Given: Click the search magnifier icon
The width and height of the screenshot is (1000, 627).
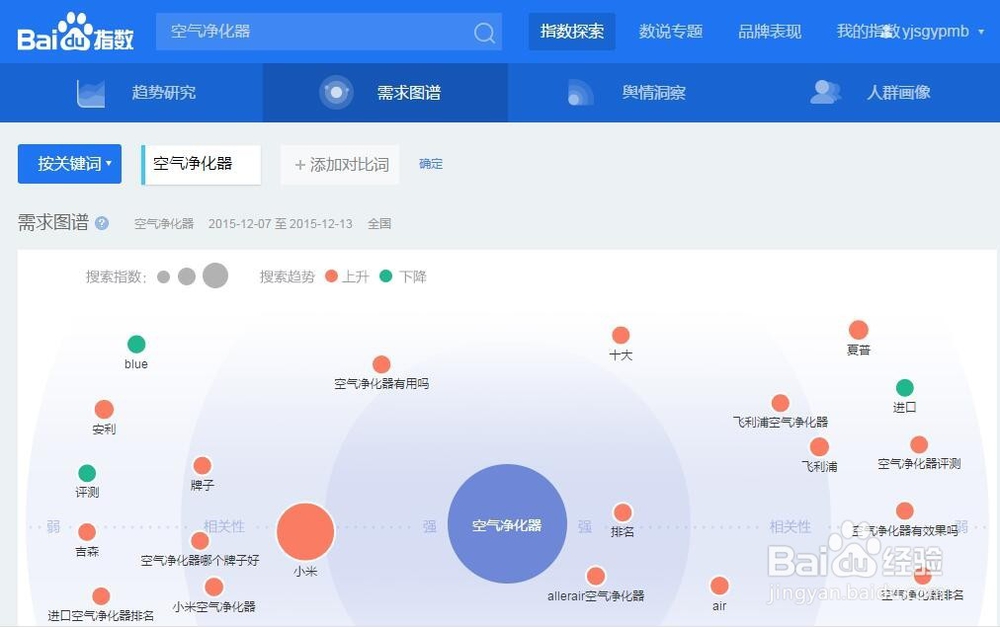Looking at the screenshot, I should coord(484,32).
